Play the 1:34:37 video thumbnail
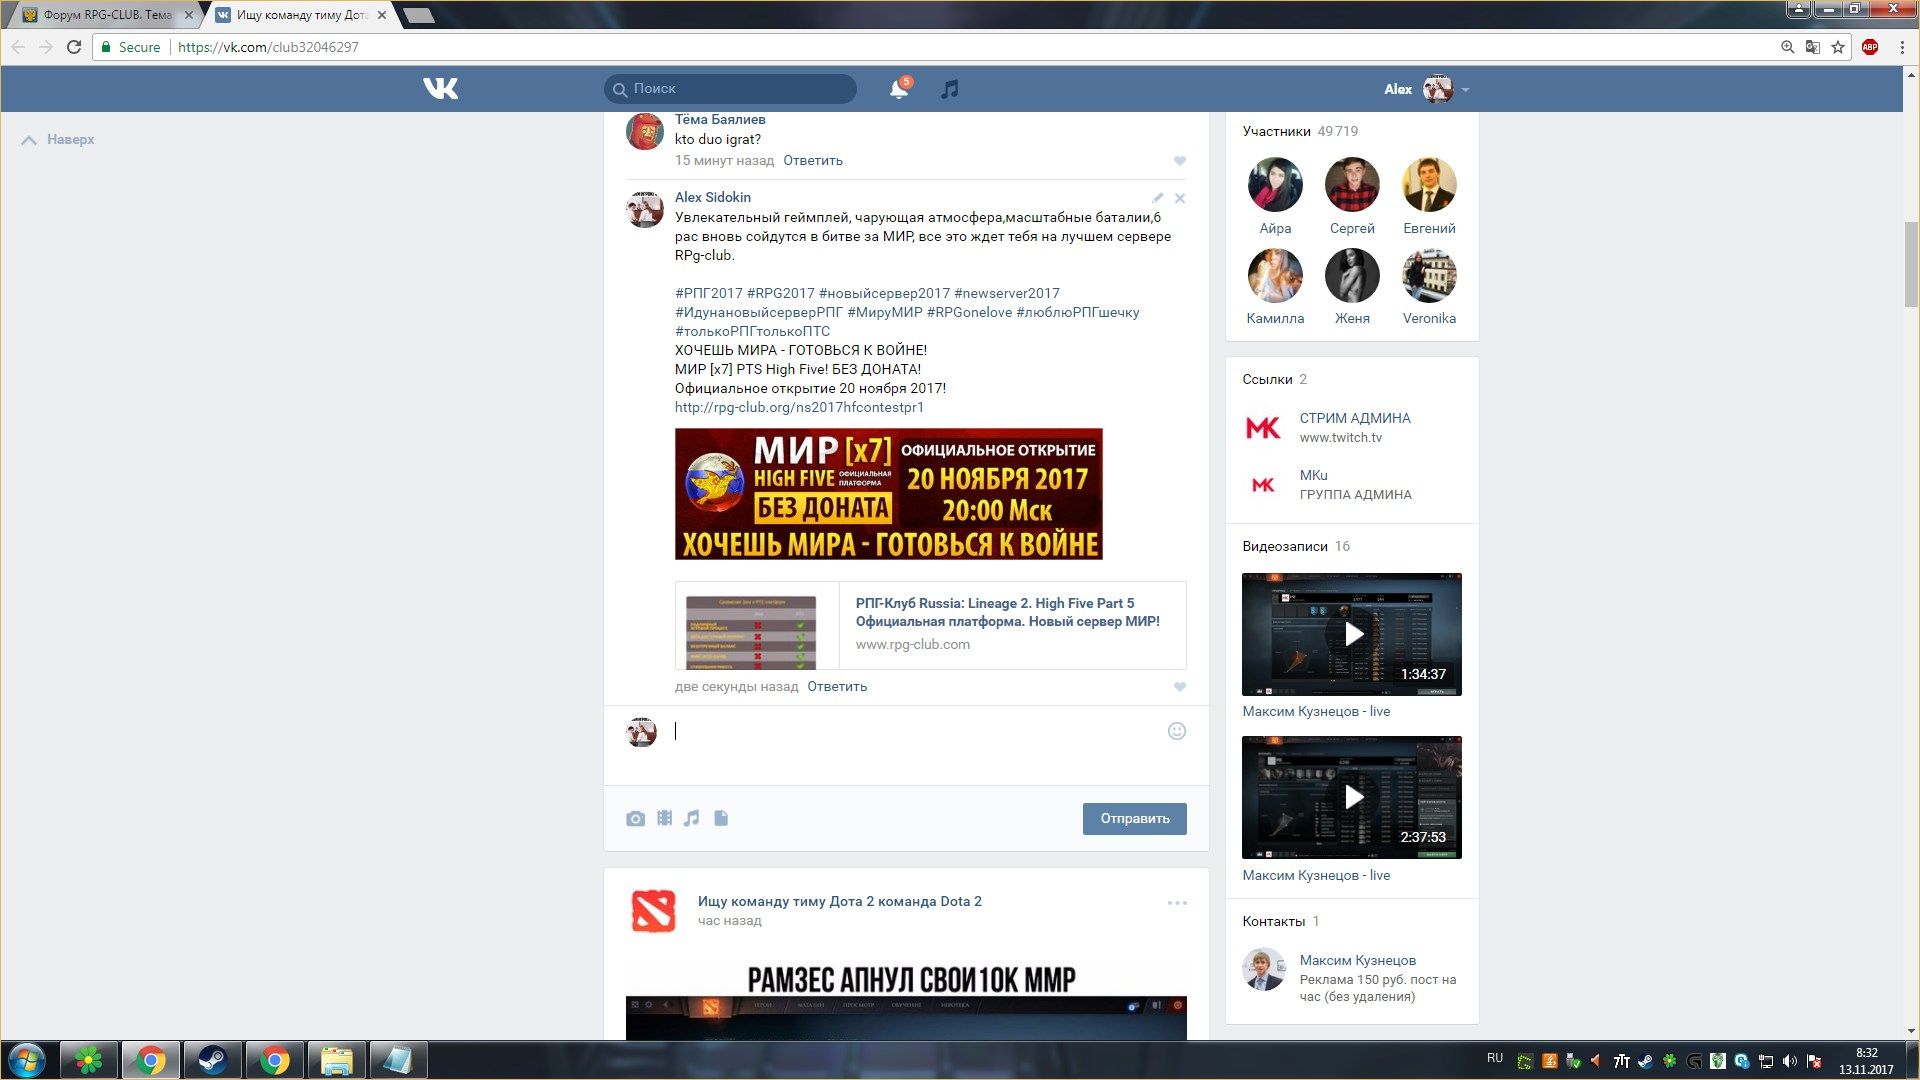Image resolution: width=1920 pixels, height=1080 pixels. tap(1352, 634)
